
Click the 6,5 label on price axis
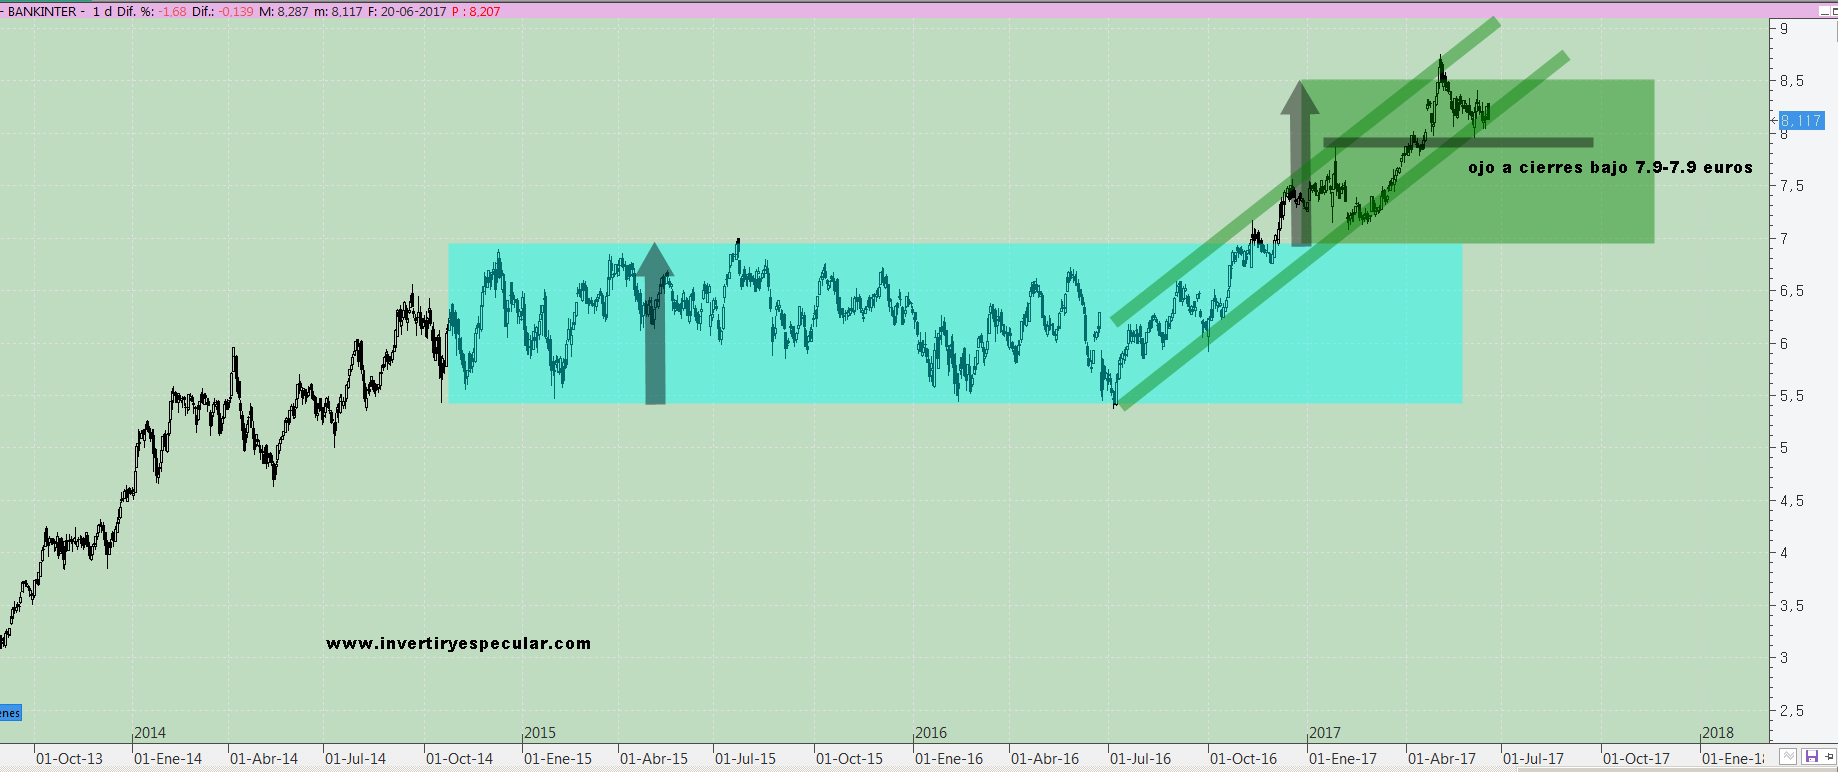[x=1792, y=291]
